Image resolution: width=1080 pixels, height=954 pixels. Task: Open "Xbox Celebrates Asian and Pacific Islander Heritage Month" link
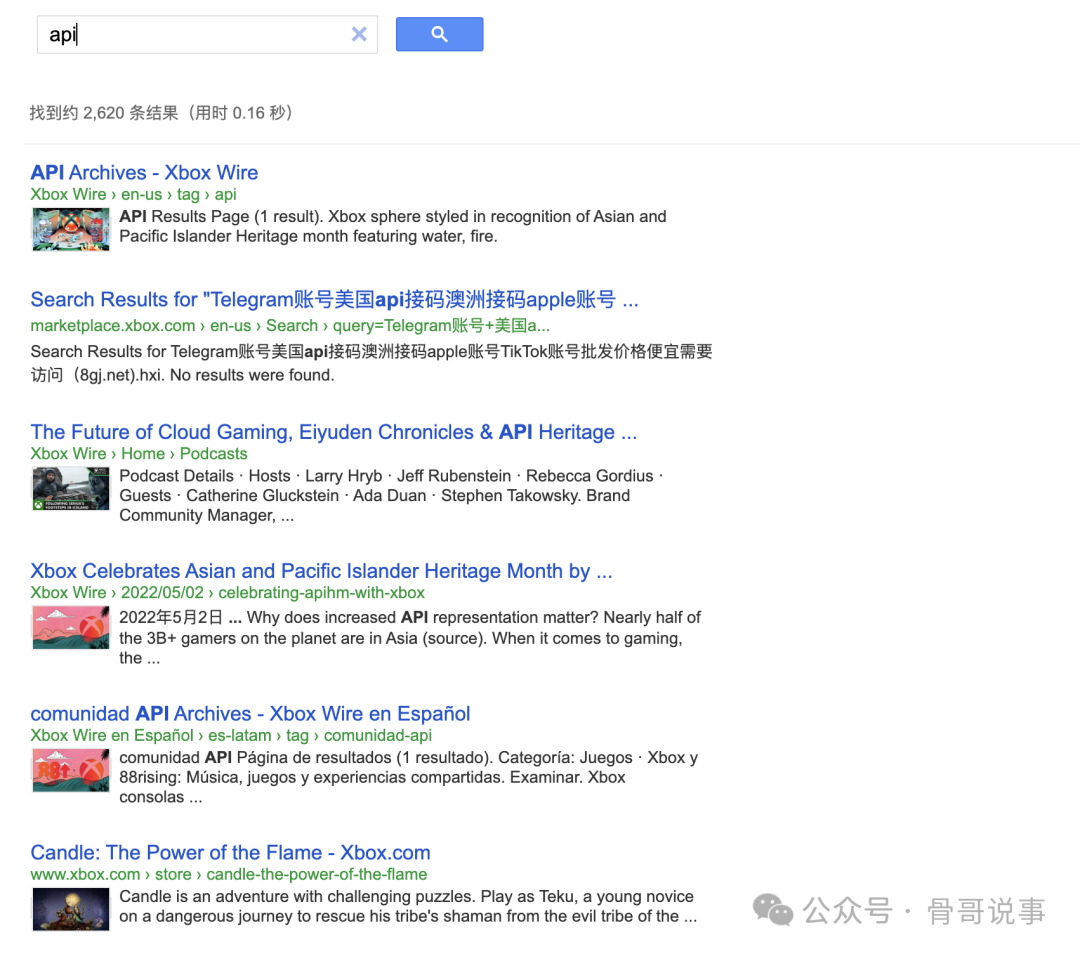point(321,571)
